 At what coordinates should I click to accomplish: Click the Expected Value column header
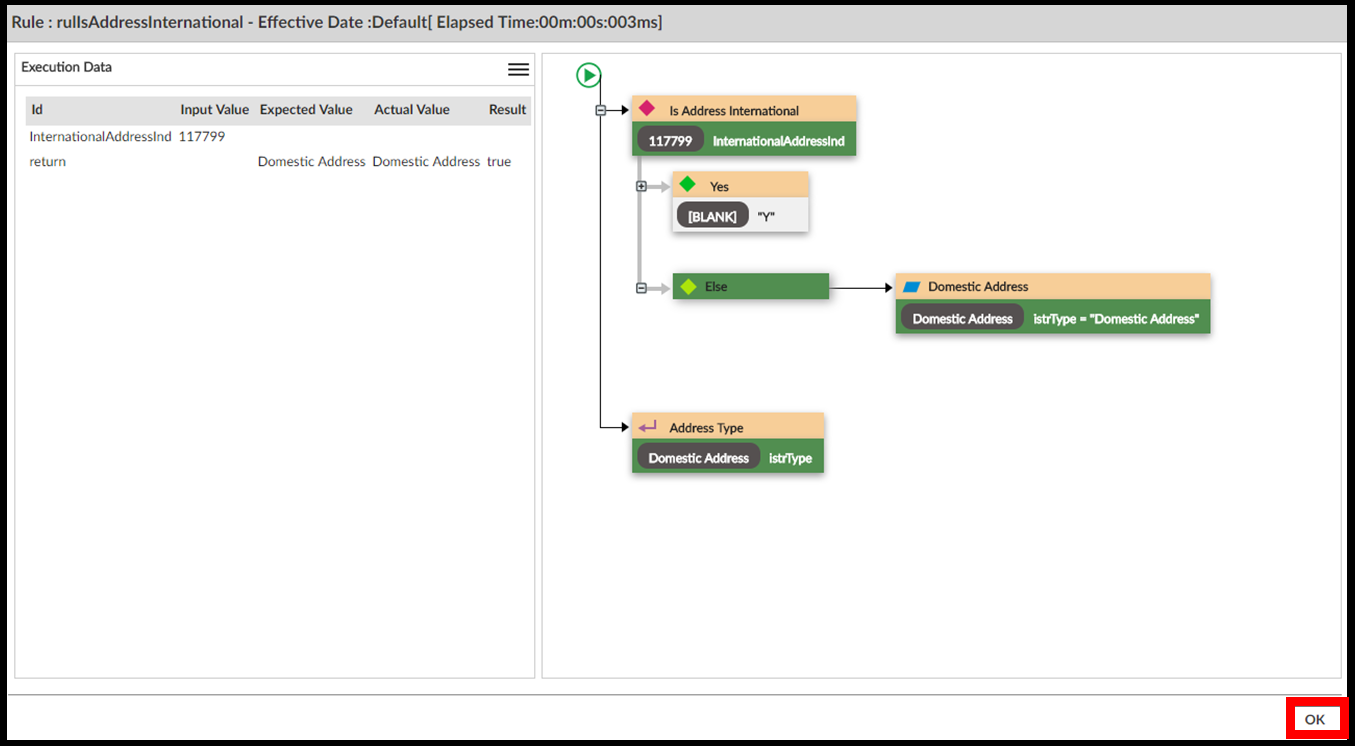(306, 110)
